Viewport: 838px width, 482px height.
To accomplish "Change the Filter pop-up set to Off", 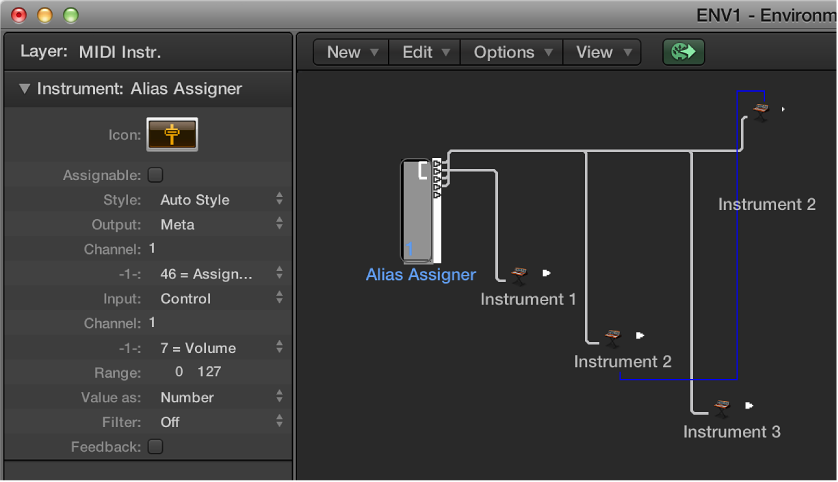I will tap(221, 422).
